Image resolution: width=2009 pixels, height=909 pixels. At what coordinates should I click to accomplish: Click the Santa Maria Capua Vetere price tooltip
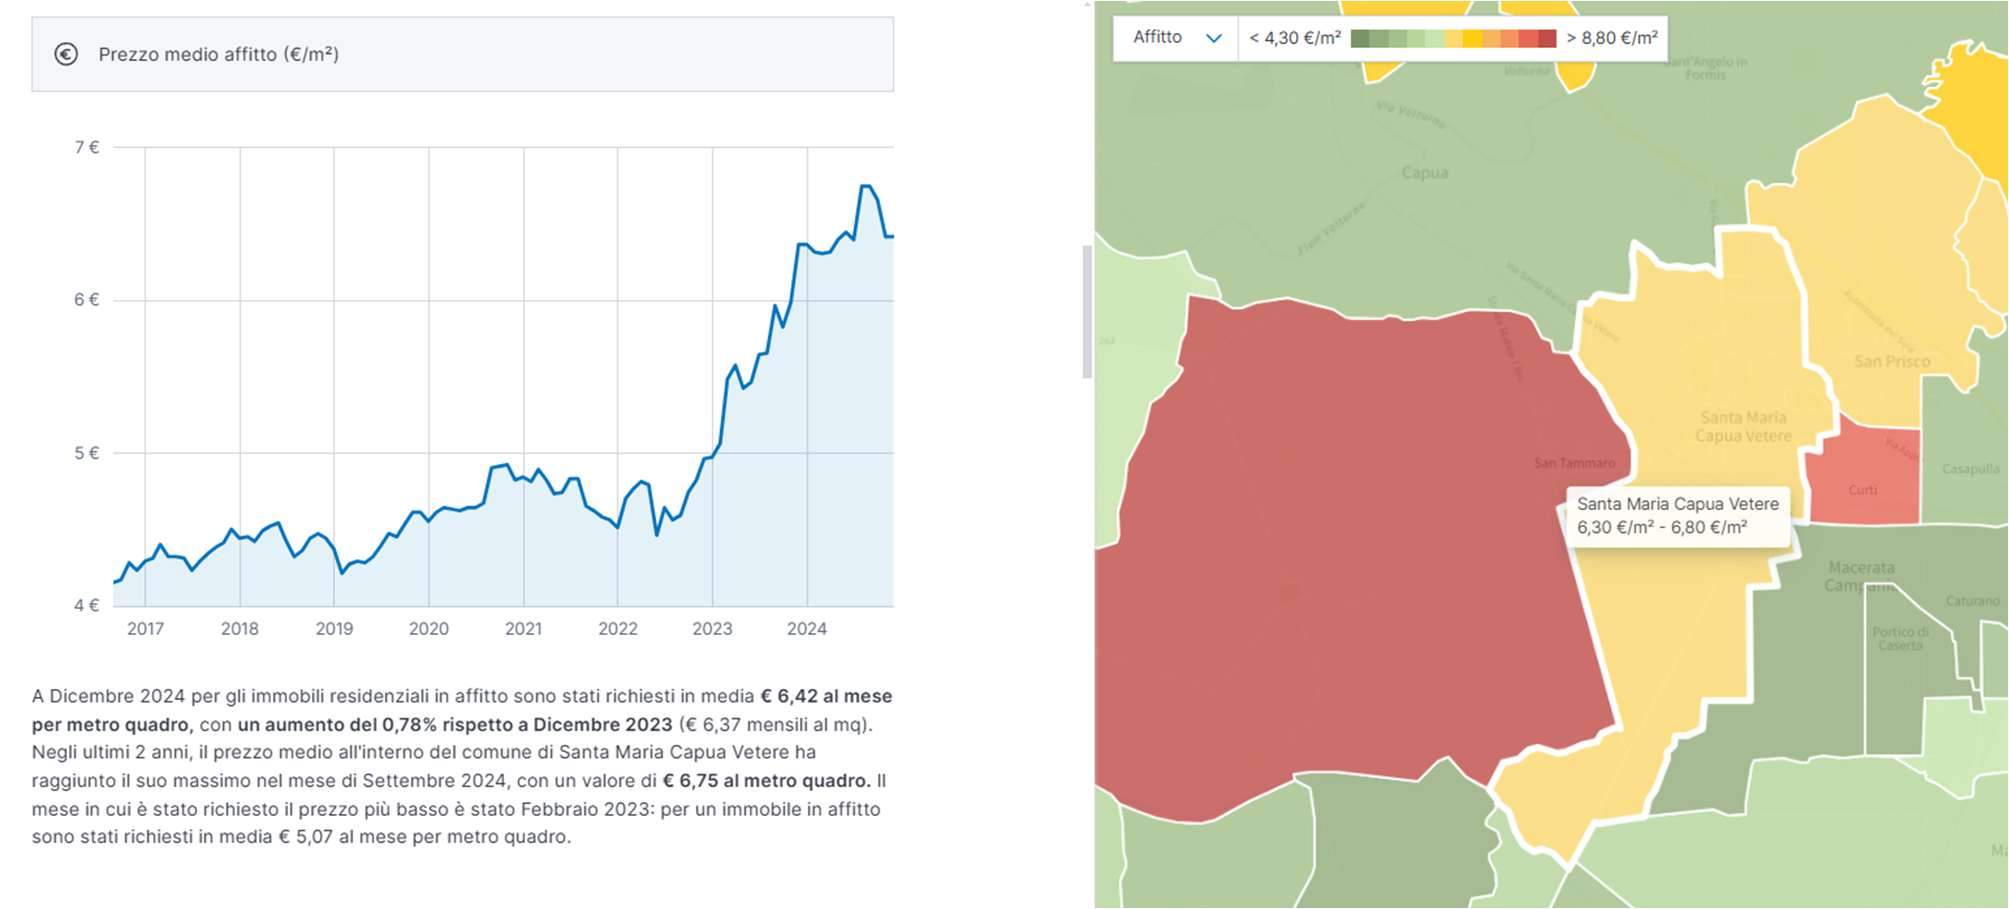coord(1677,516)
